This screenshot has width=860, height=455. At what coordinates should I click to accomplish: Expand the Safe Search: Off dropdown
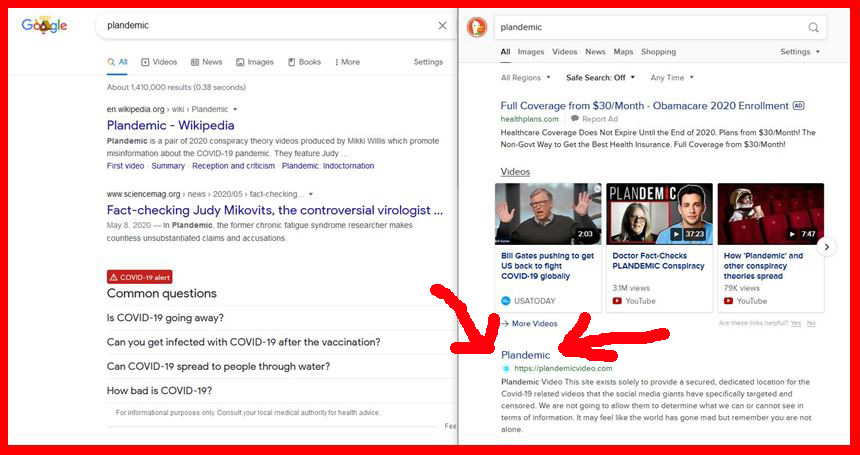click(601, 78)
